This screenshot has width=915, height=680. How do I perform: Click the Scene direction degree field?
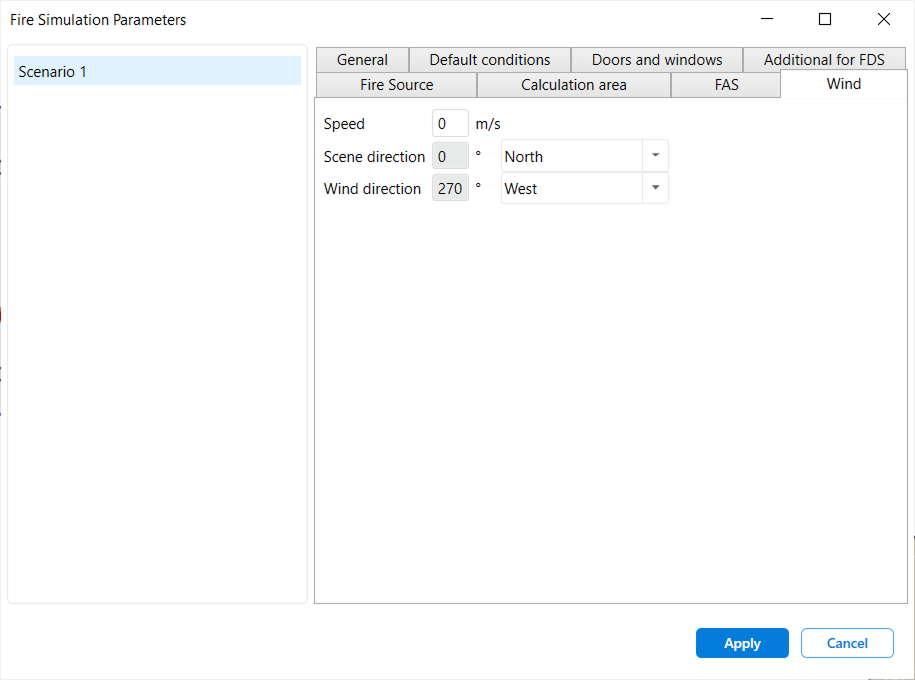(x=450, y=157)
